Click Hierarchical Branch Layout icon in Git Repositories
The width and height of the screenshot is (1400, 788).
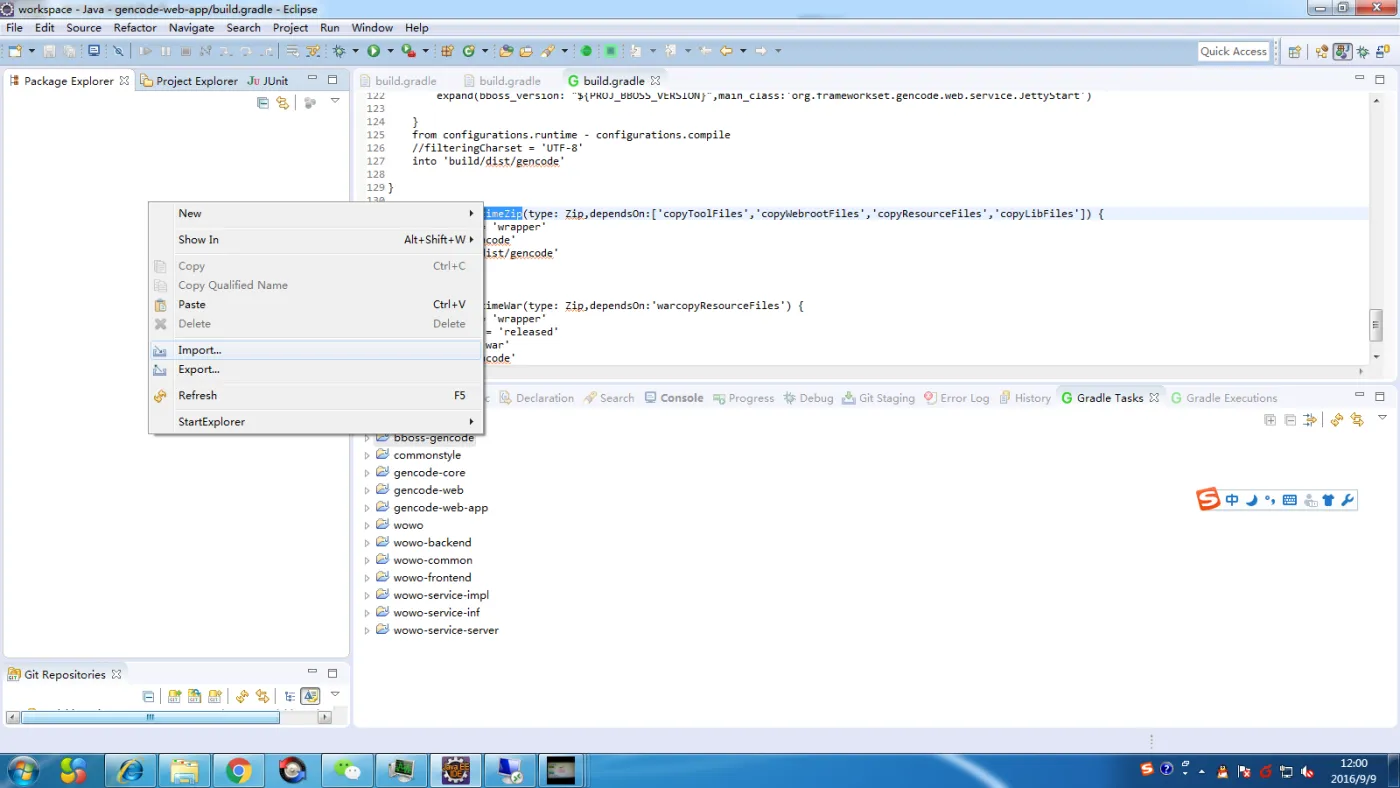tap(290, 696)
